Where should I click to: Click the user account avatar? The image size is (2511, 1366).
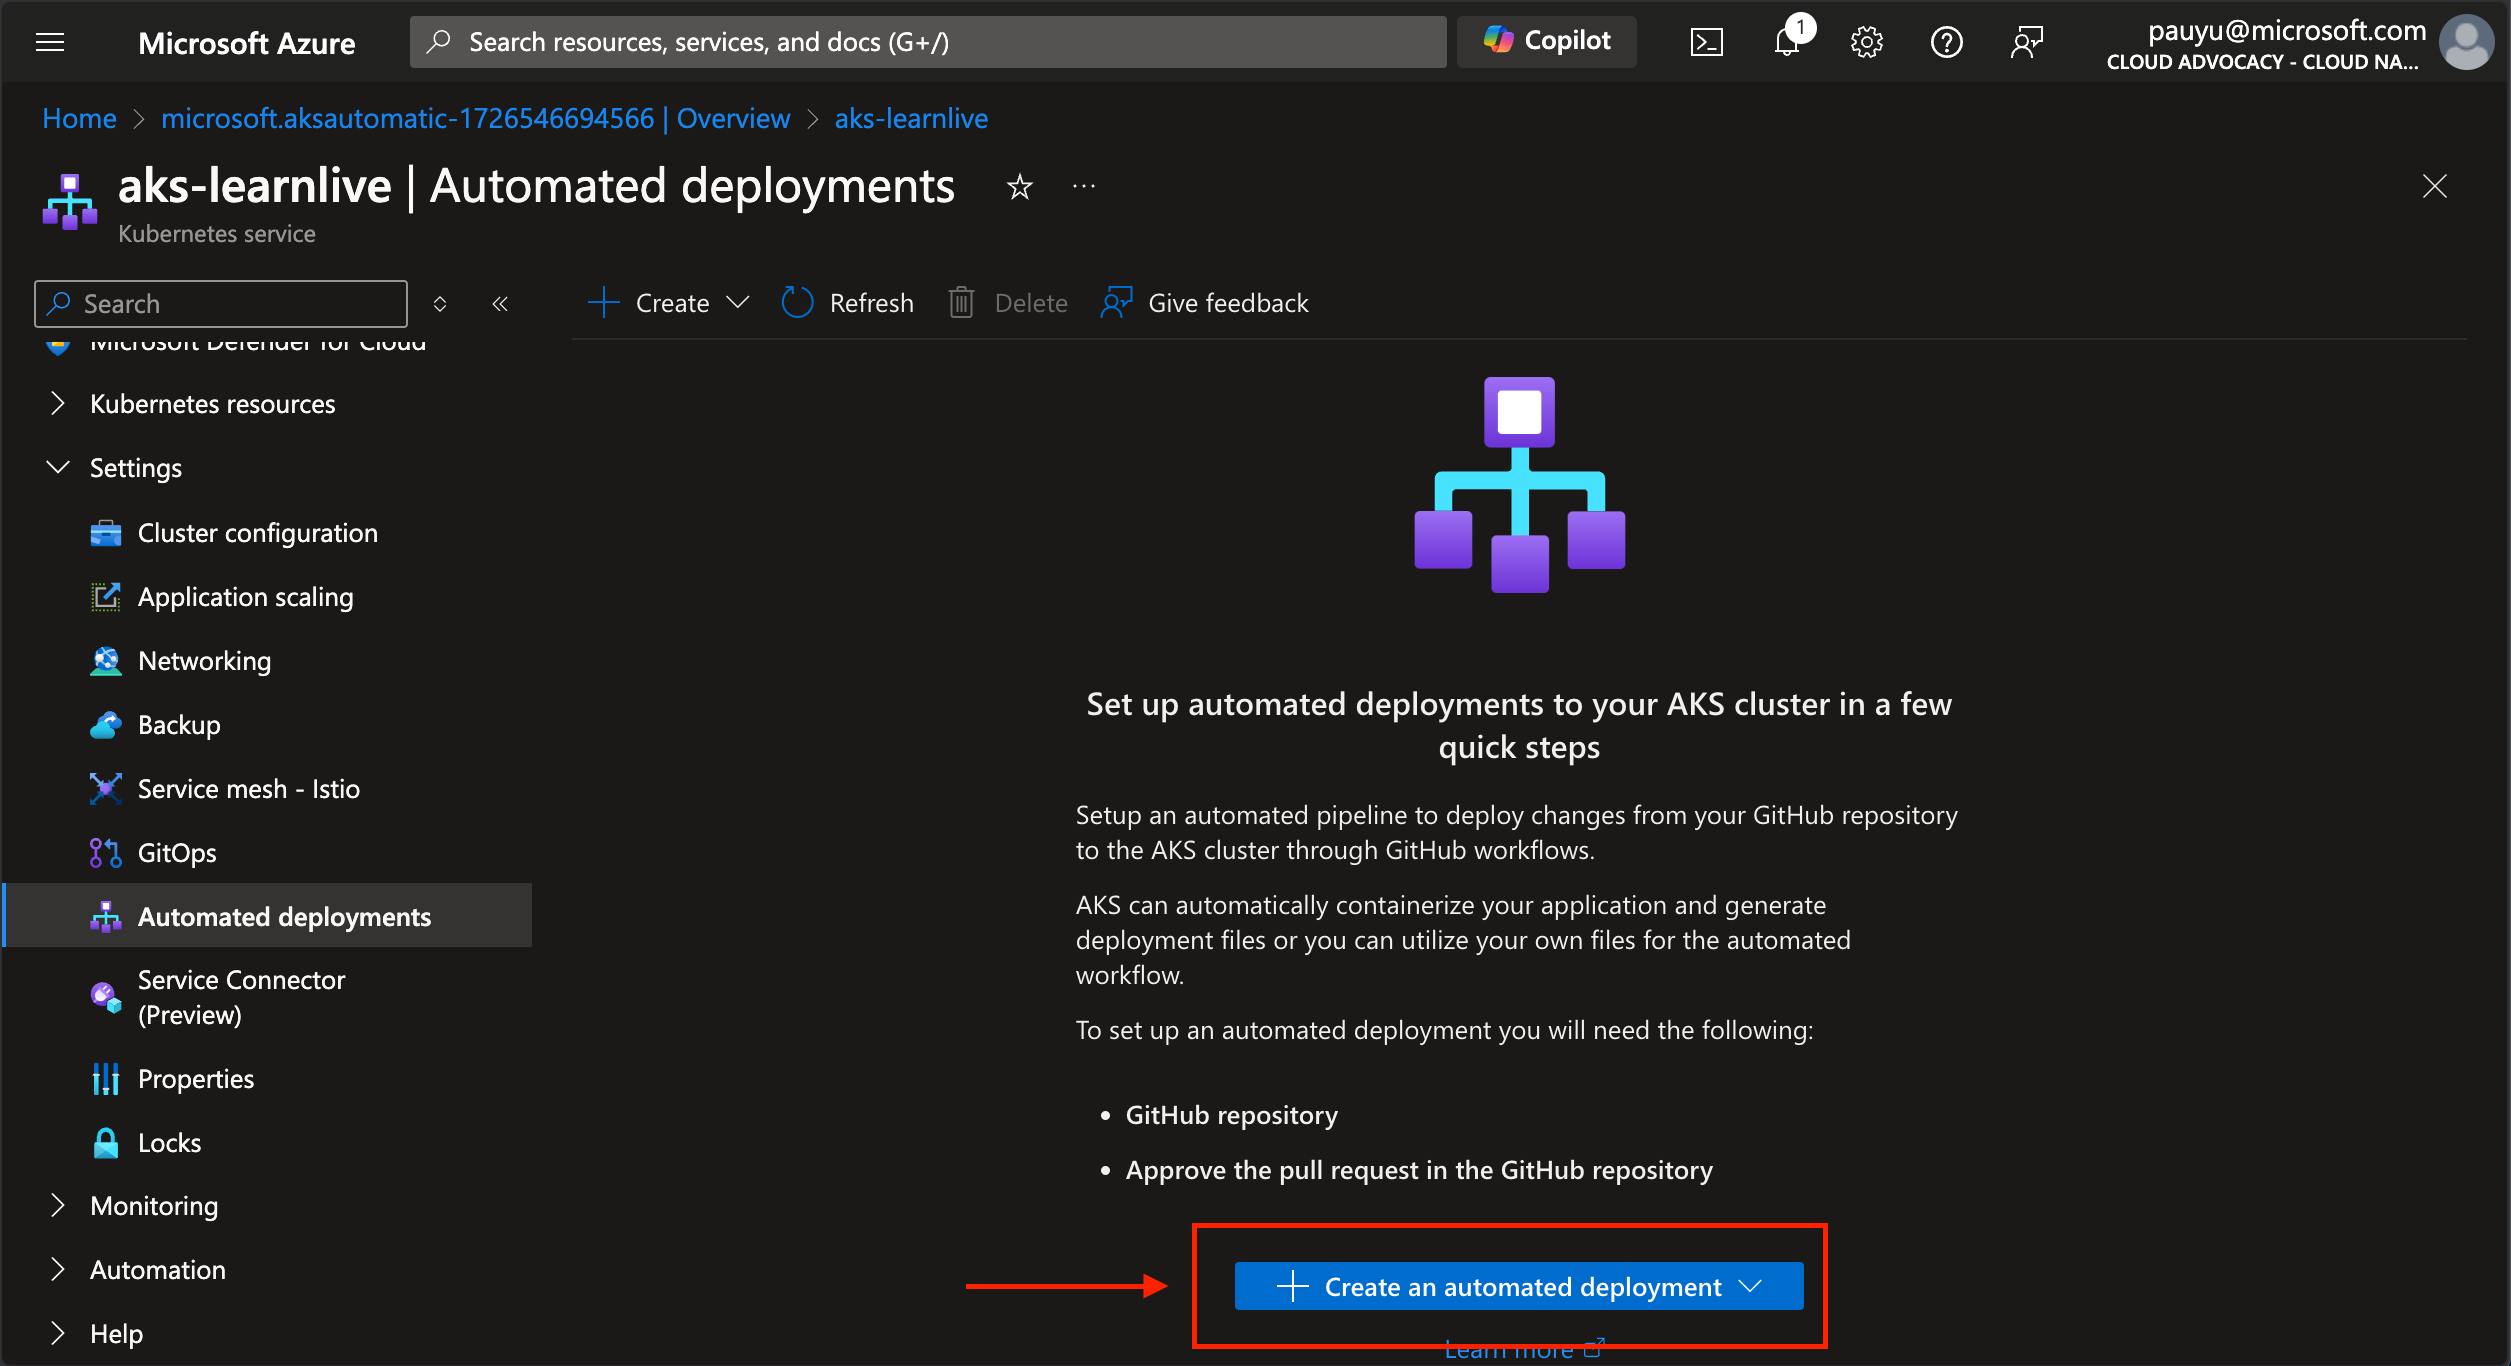tap(2467, 42)
